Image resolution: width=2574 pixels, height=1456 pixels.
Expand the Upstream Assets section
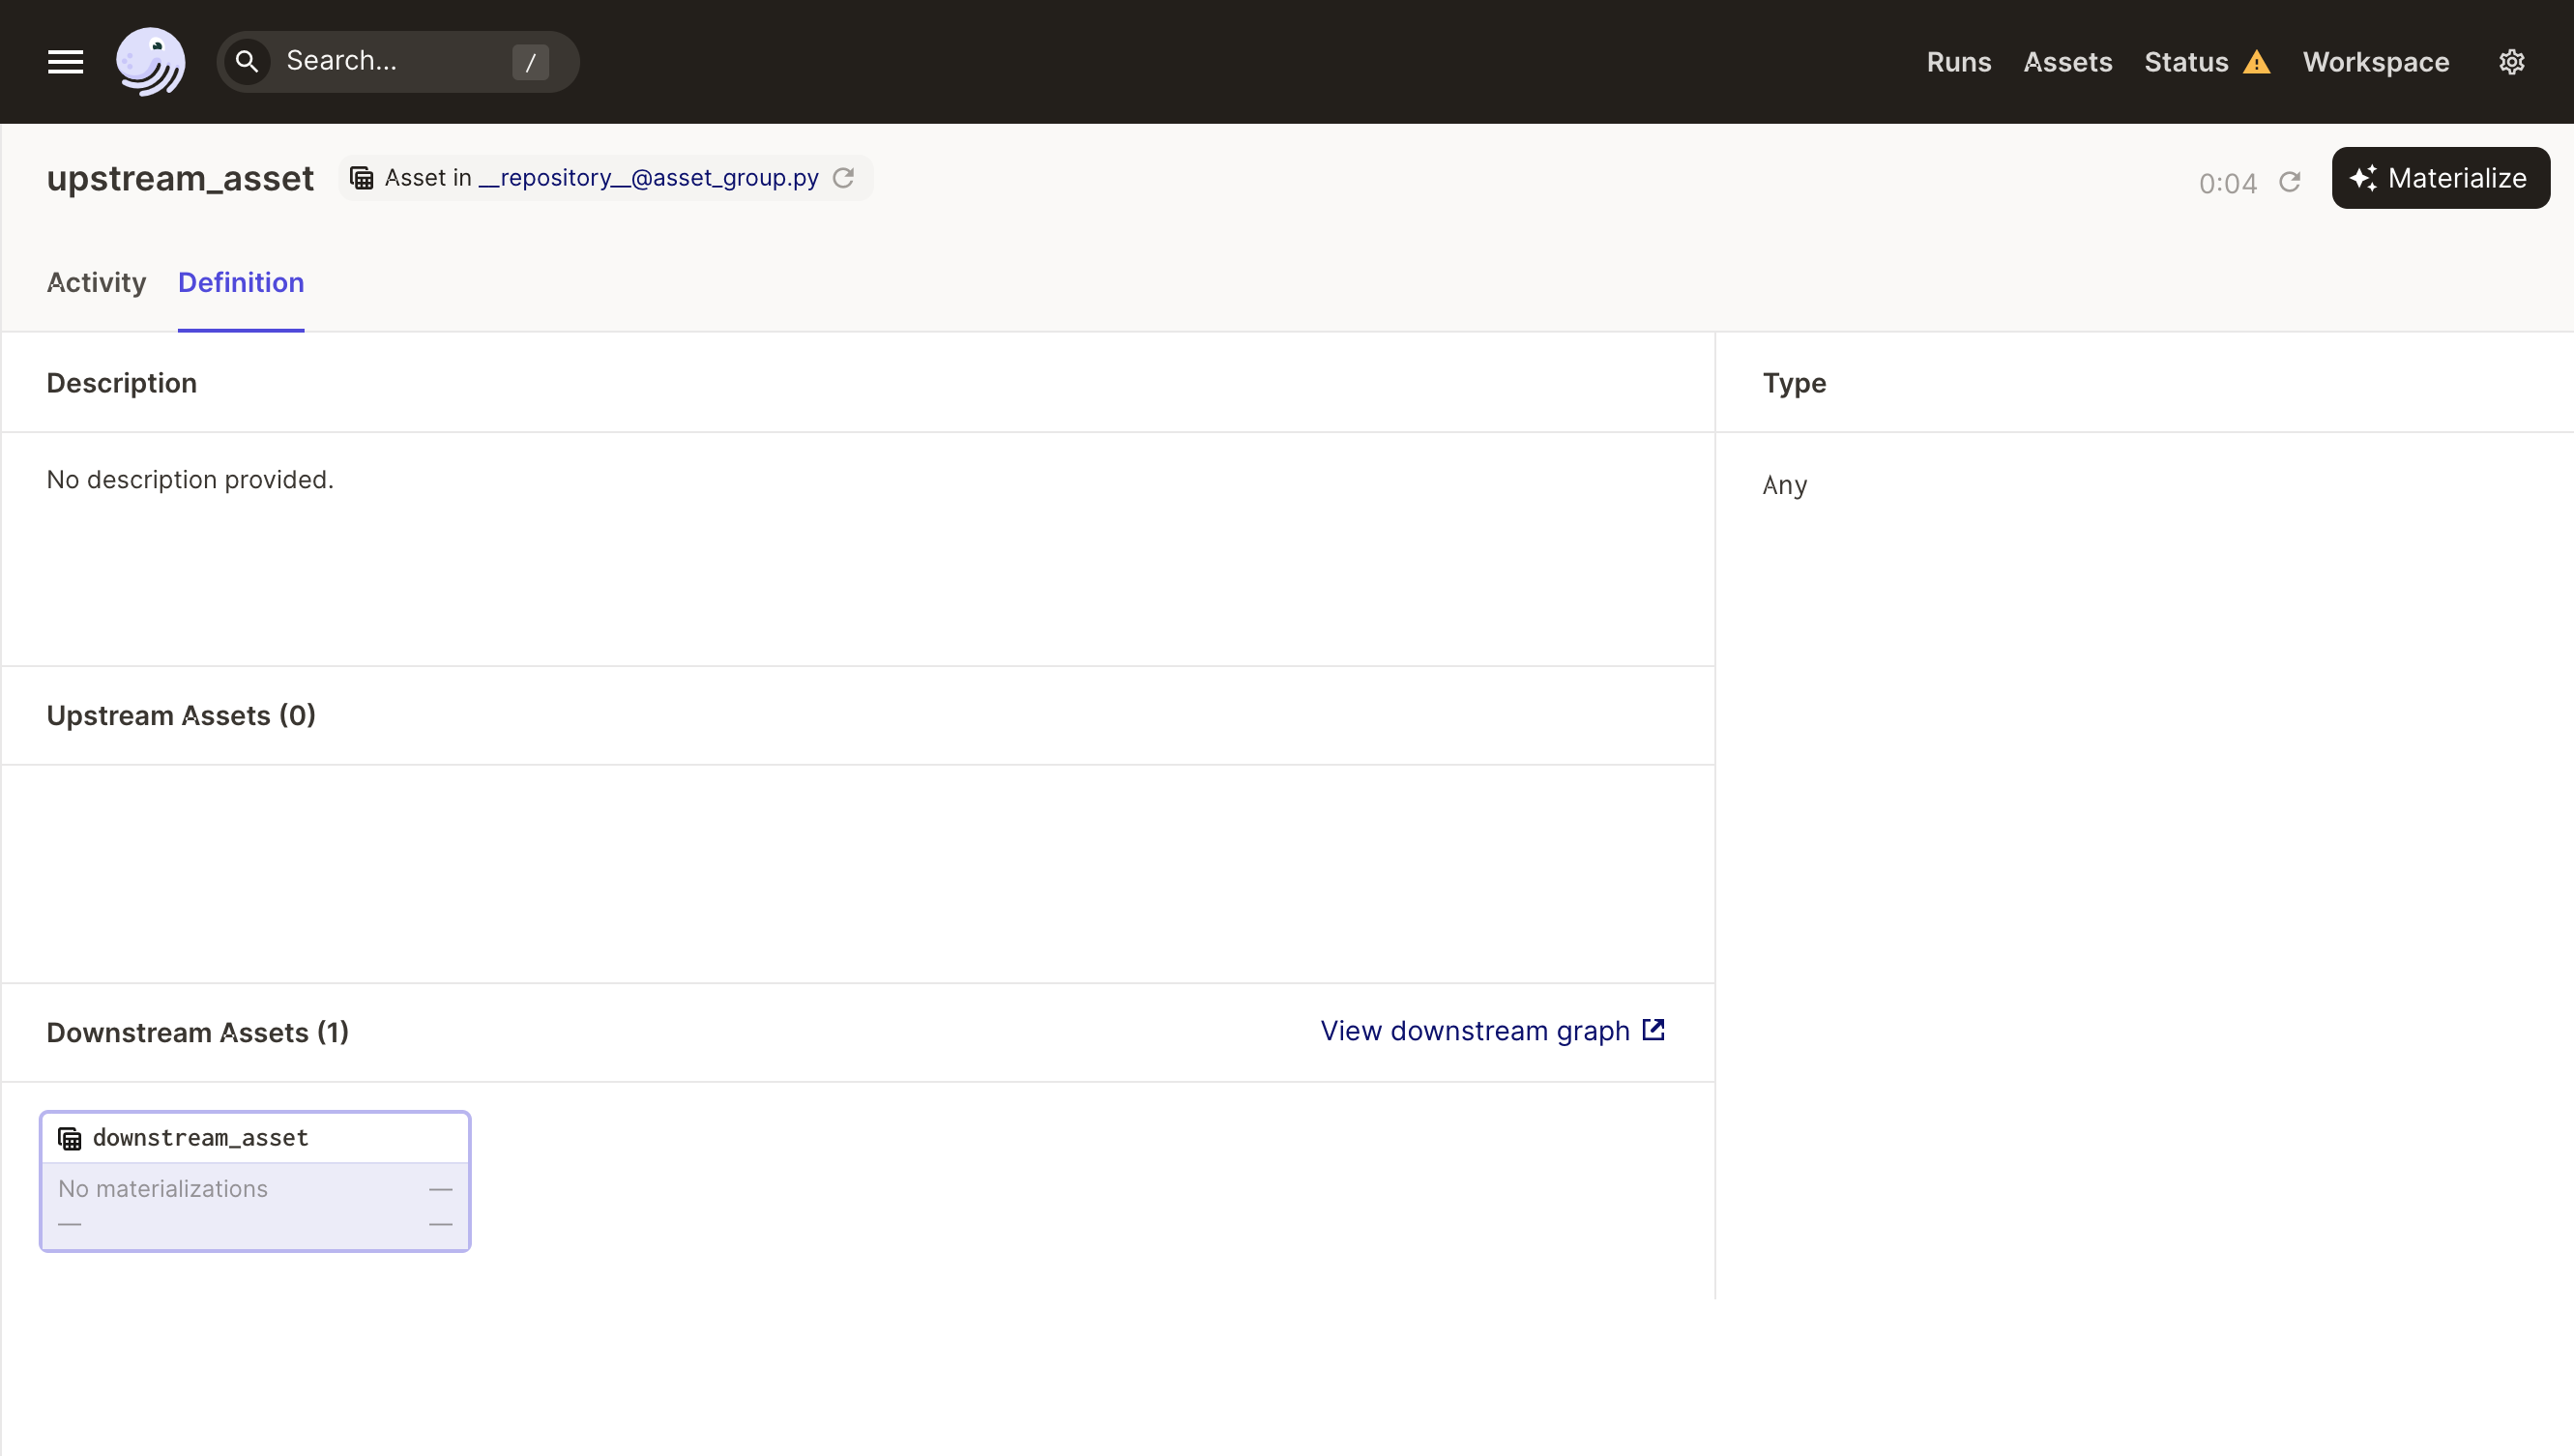(x=182, y=715)
